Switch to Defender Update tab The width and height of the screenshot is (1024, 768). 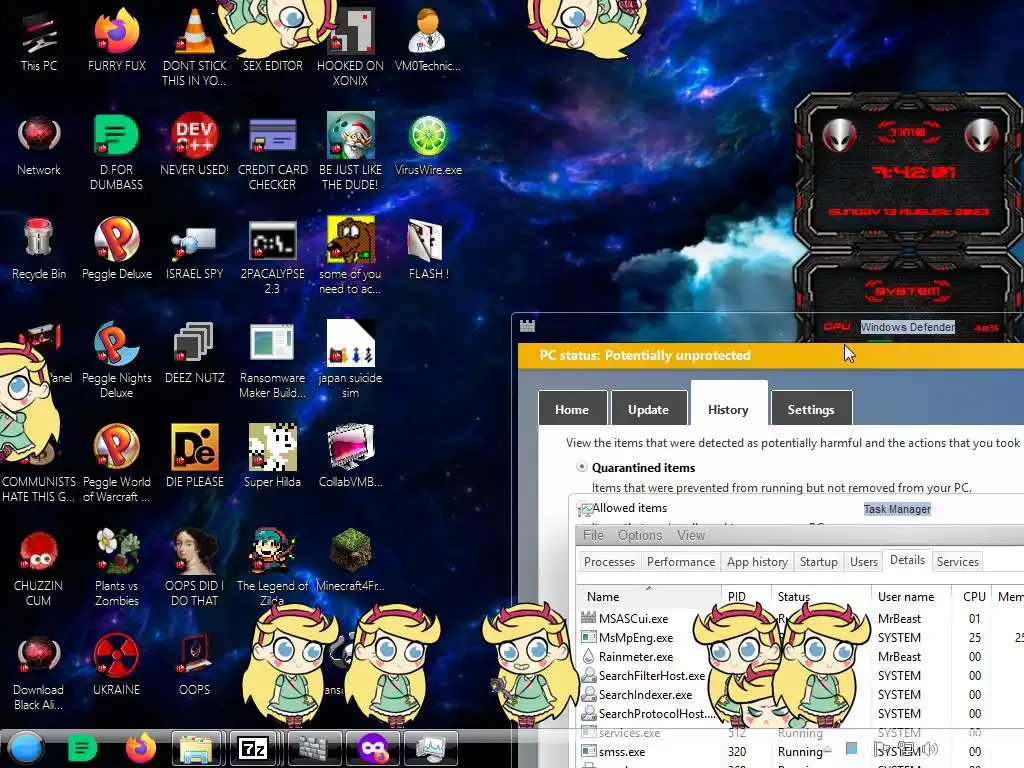(x=648, y=409)
